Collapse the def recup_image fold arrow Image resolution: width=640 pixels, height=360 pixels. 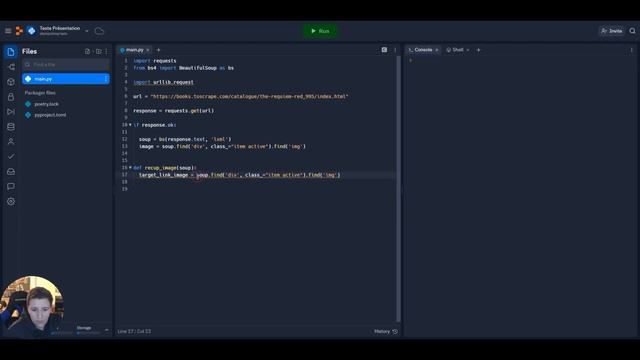pos(130,168)
